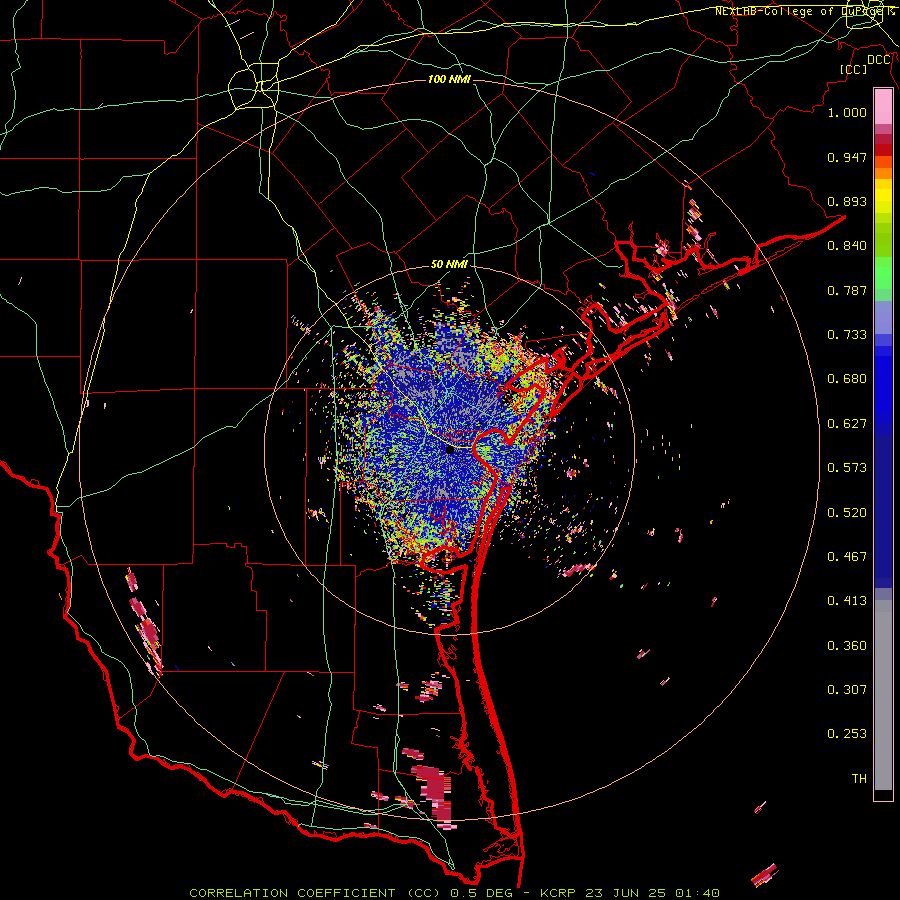Image resolution: width=900 pixels, height=900 pixels.
Task: Select the 0.360 legend value
Action: tap(847, 646)
